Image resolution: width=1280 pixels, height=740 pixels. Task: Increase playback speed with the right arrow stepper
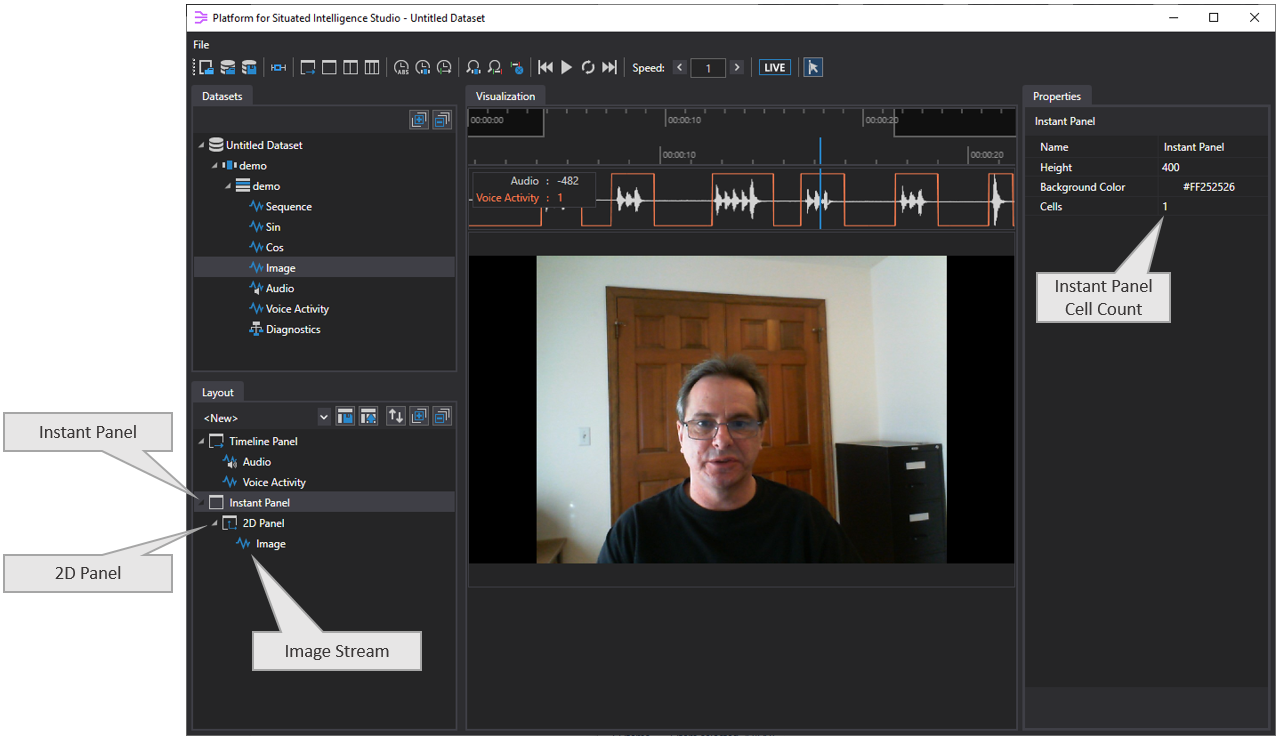pyautogui.click(x=737, y=67)
